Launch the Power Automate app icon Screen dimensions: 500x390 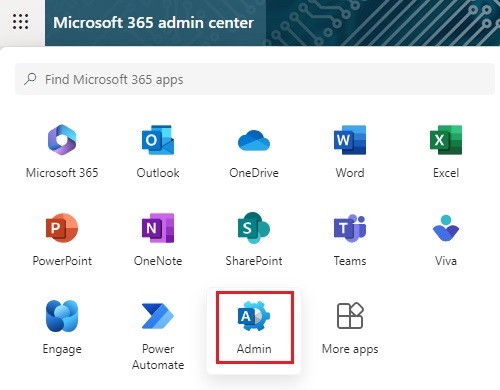pyautogui.click(x=158, y=316)
